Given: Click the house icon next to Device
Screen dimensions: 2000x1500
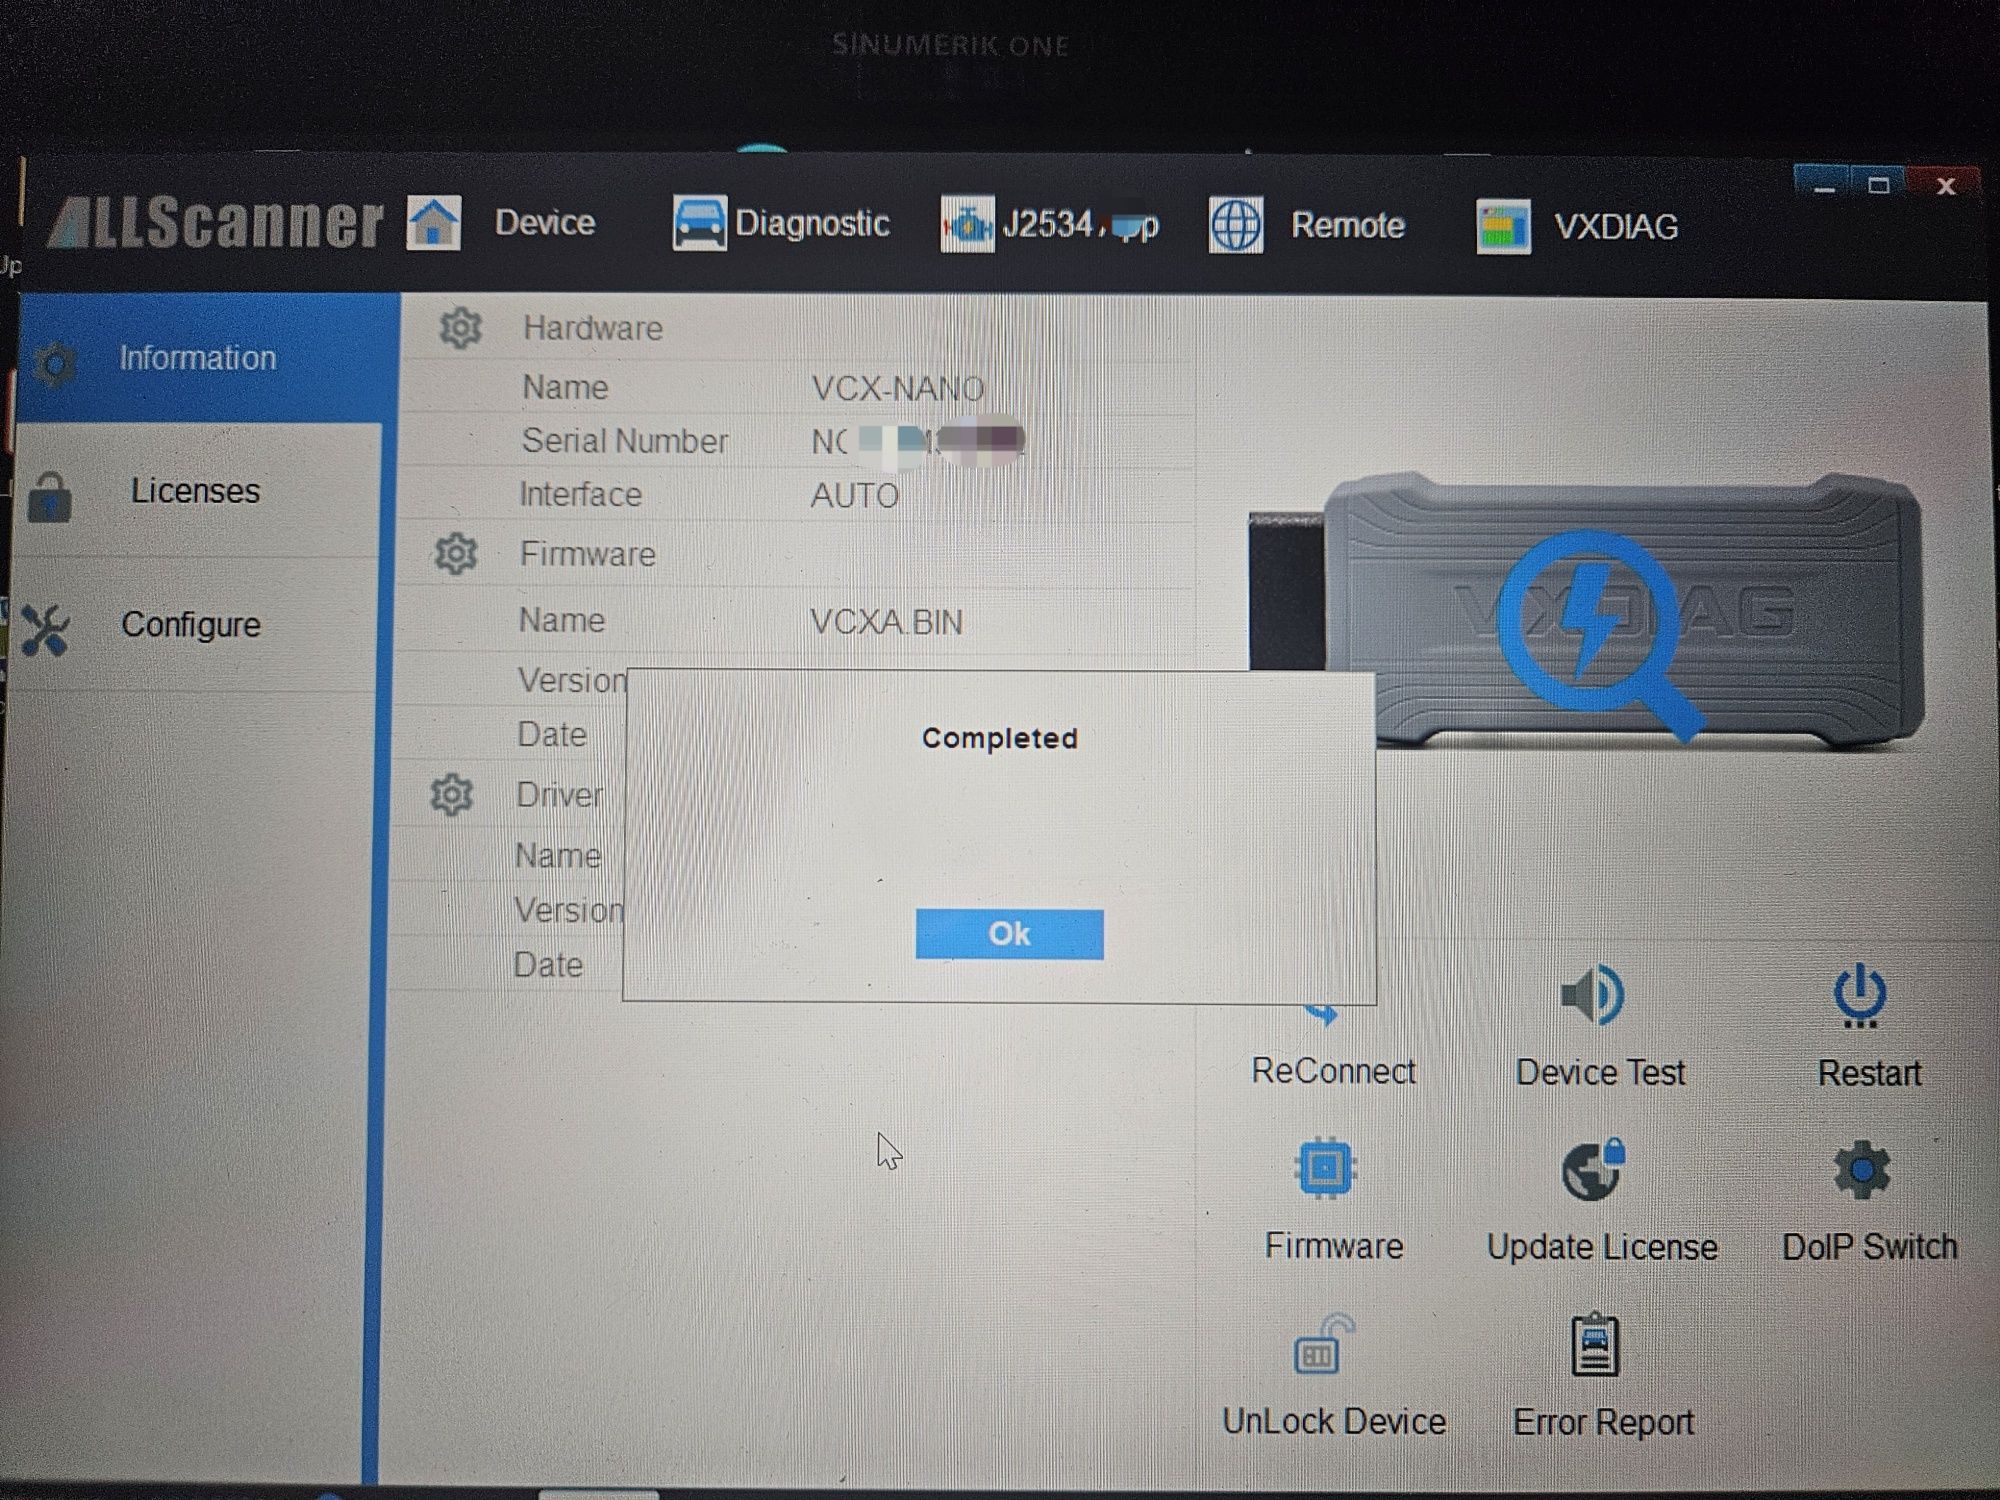Looking at the screenshot, I should (x=434, y=222).
